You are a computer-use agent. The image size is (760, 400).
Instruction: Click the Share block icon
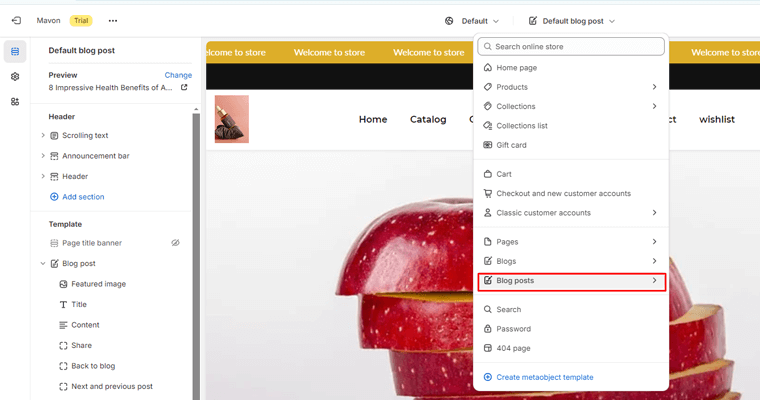coord(63,346)
